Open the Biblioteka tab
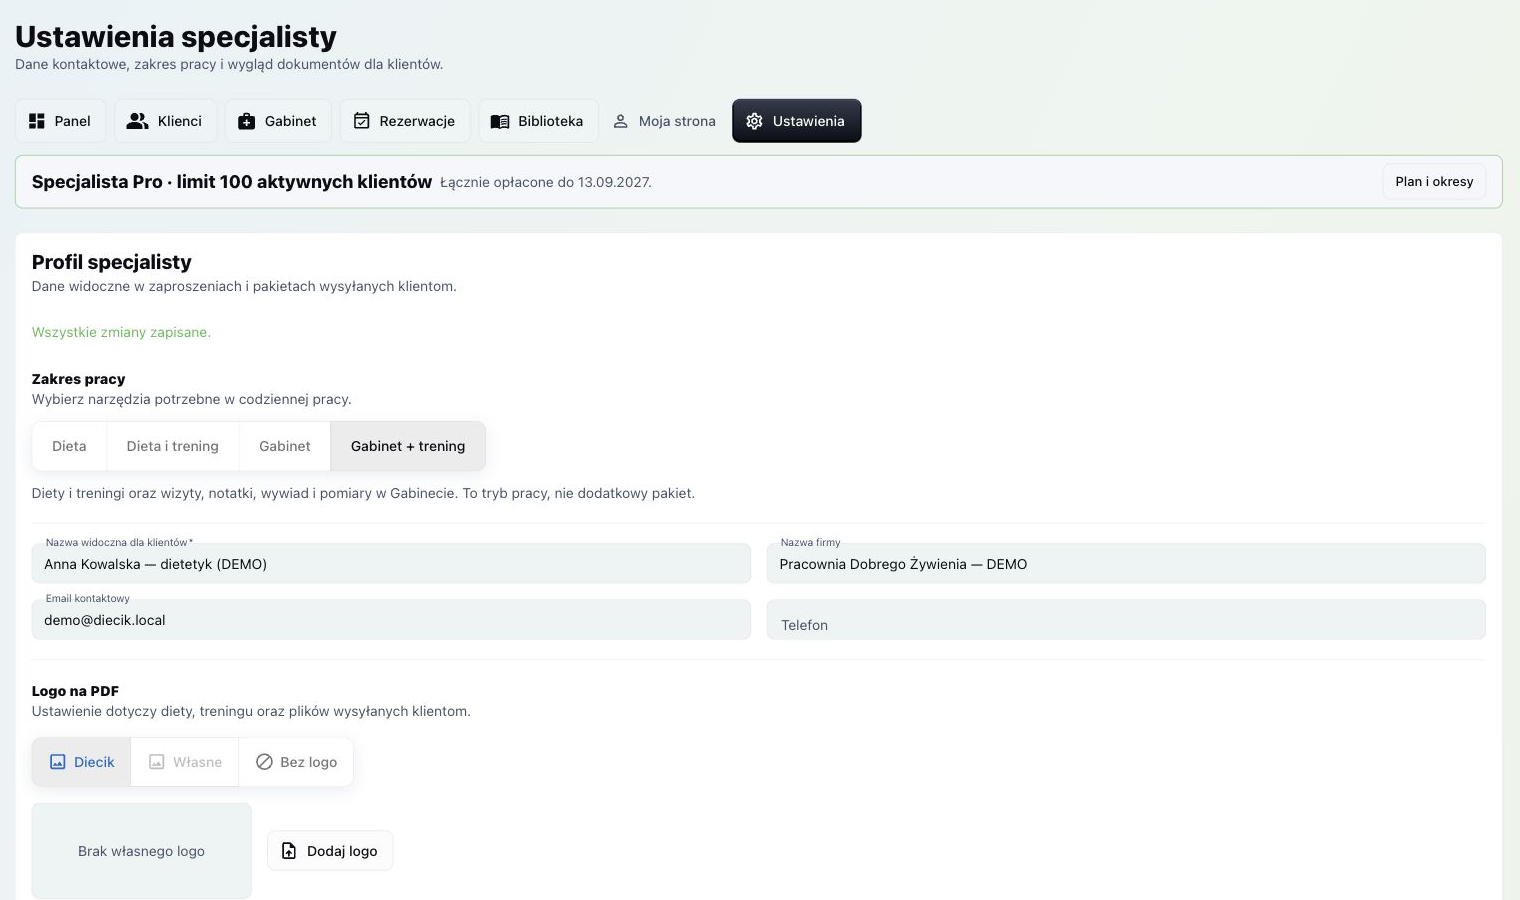 (538, 121)
